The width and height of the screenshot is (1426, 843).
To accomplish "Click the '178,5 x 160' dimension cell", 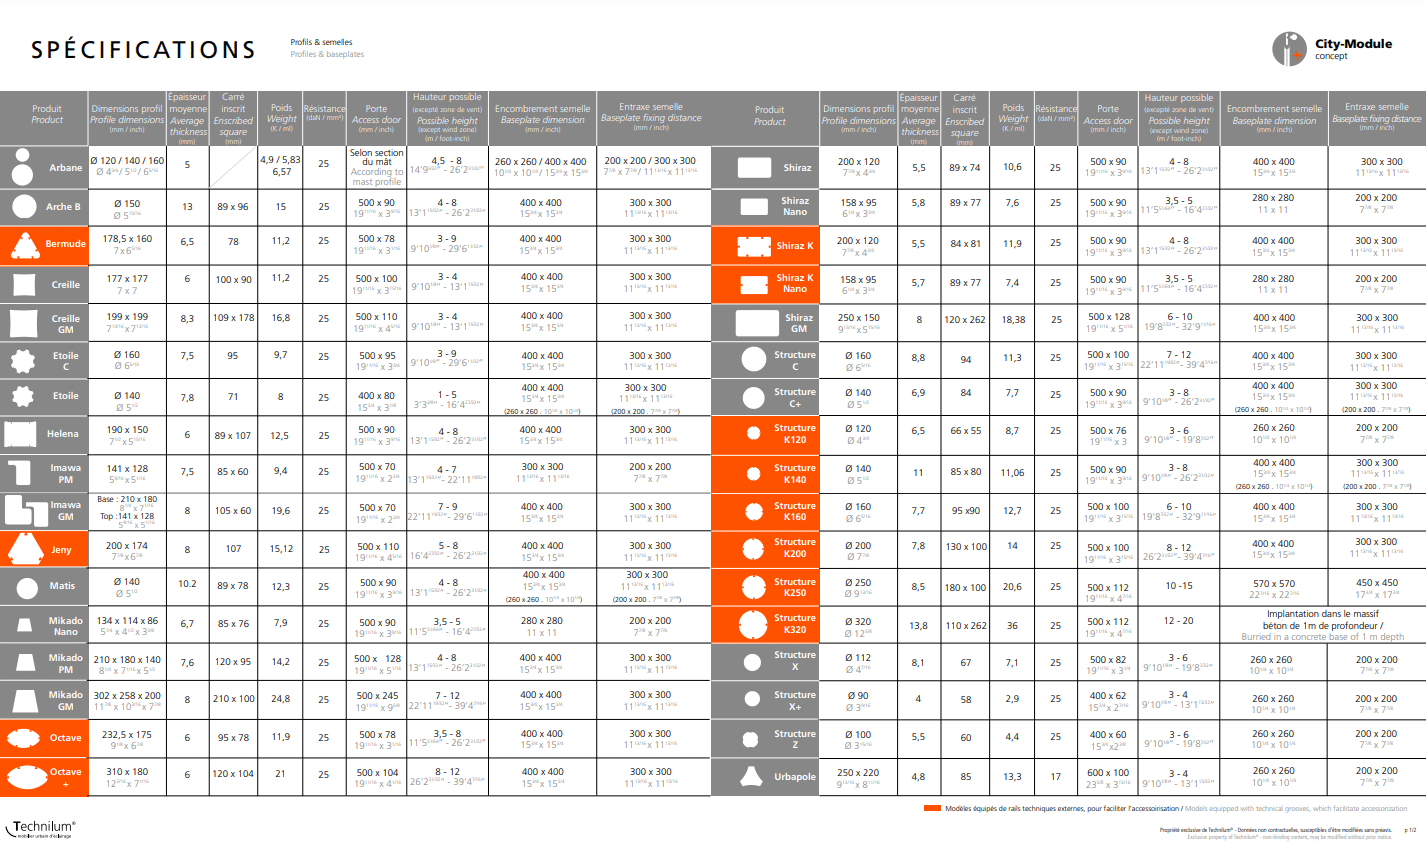I will (127, 239).
